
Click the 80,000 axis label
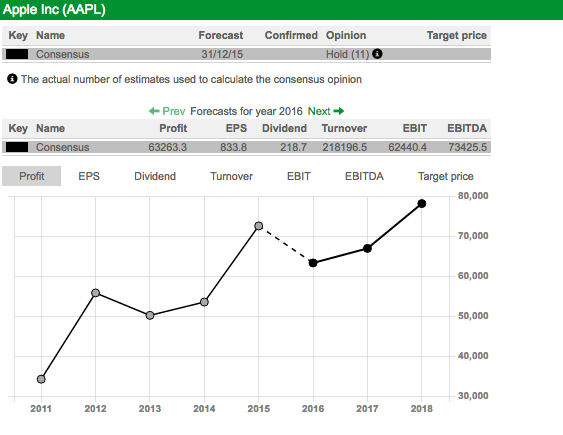point(473,196)
